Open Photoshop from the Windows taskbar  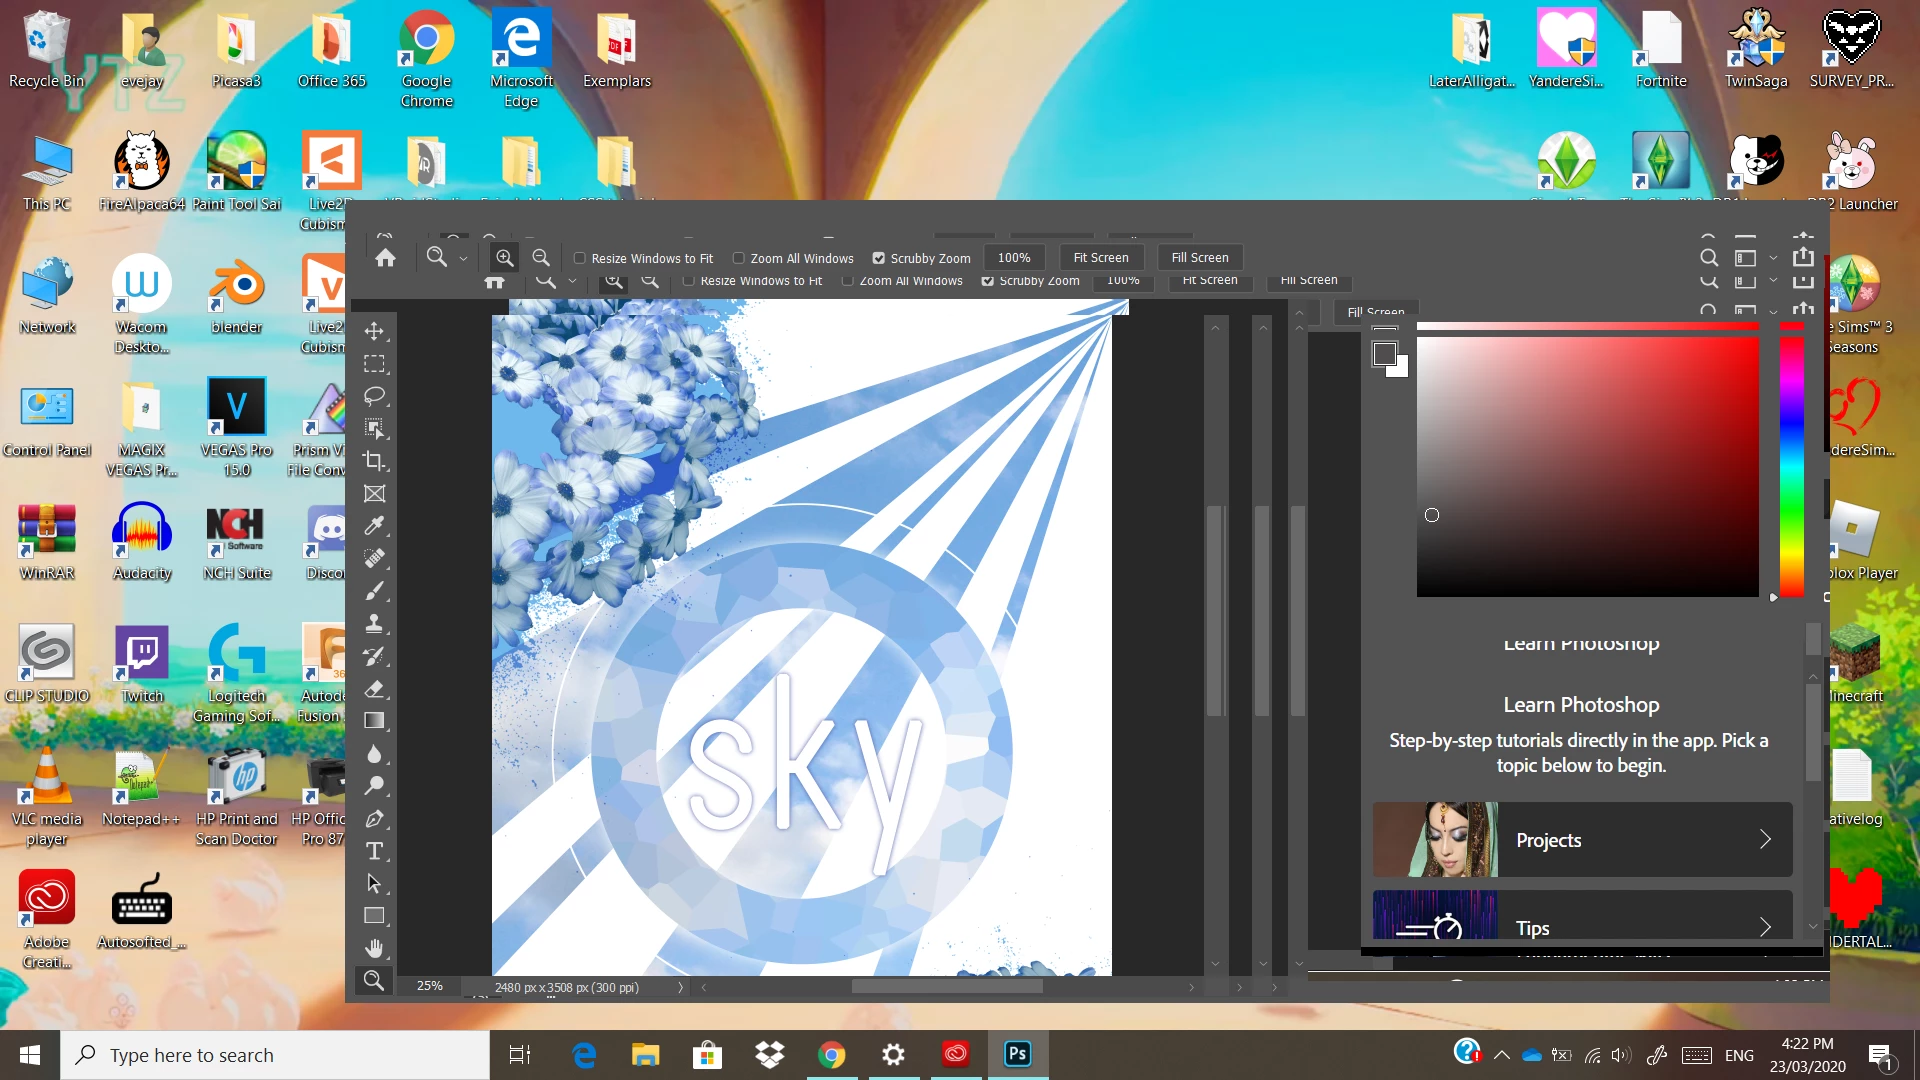(1017, 1054)
